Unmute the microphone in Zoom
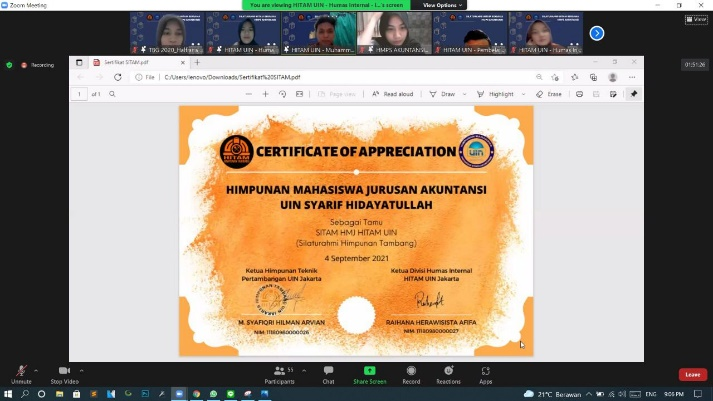 (21, 375)
